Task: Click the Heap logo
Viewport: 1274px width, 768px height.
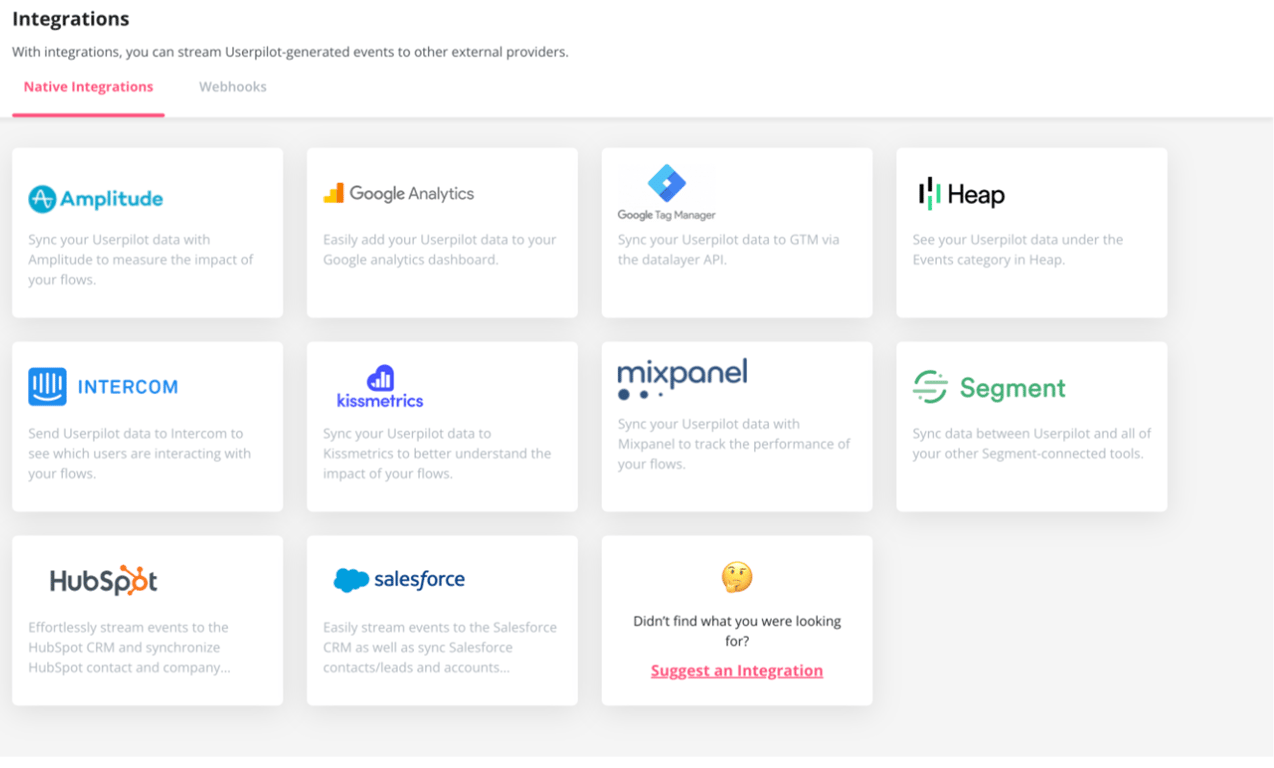Action: (961, 194)
